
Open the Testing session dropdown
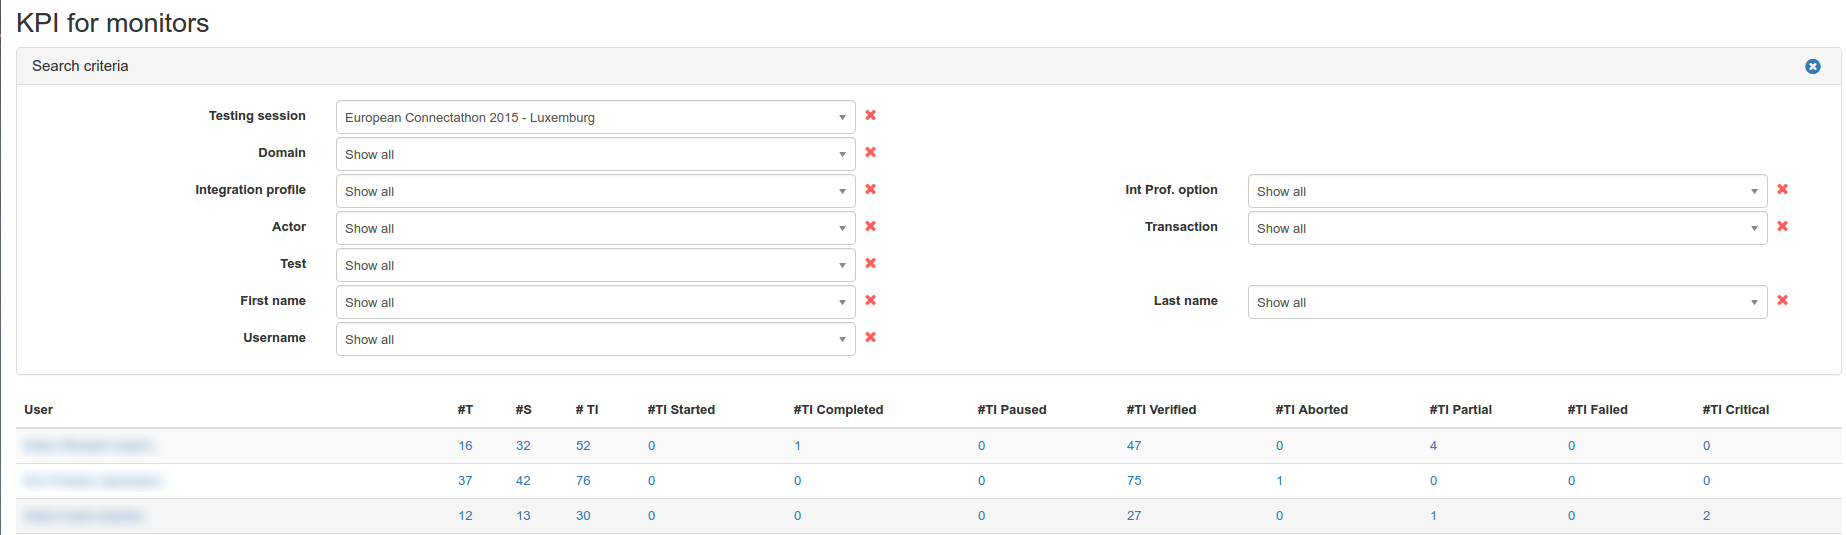(x=595, y=117)
